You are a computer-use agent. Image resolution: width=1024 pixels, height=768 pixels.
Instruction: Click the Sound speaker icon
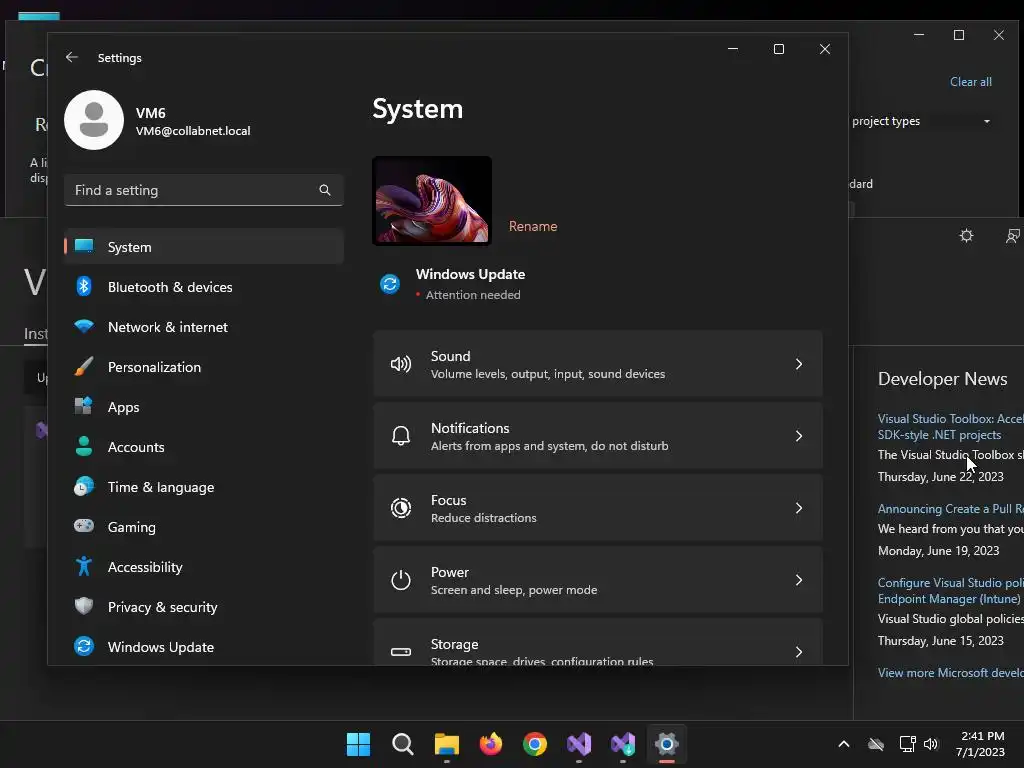(x=401, y=364)
